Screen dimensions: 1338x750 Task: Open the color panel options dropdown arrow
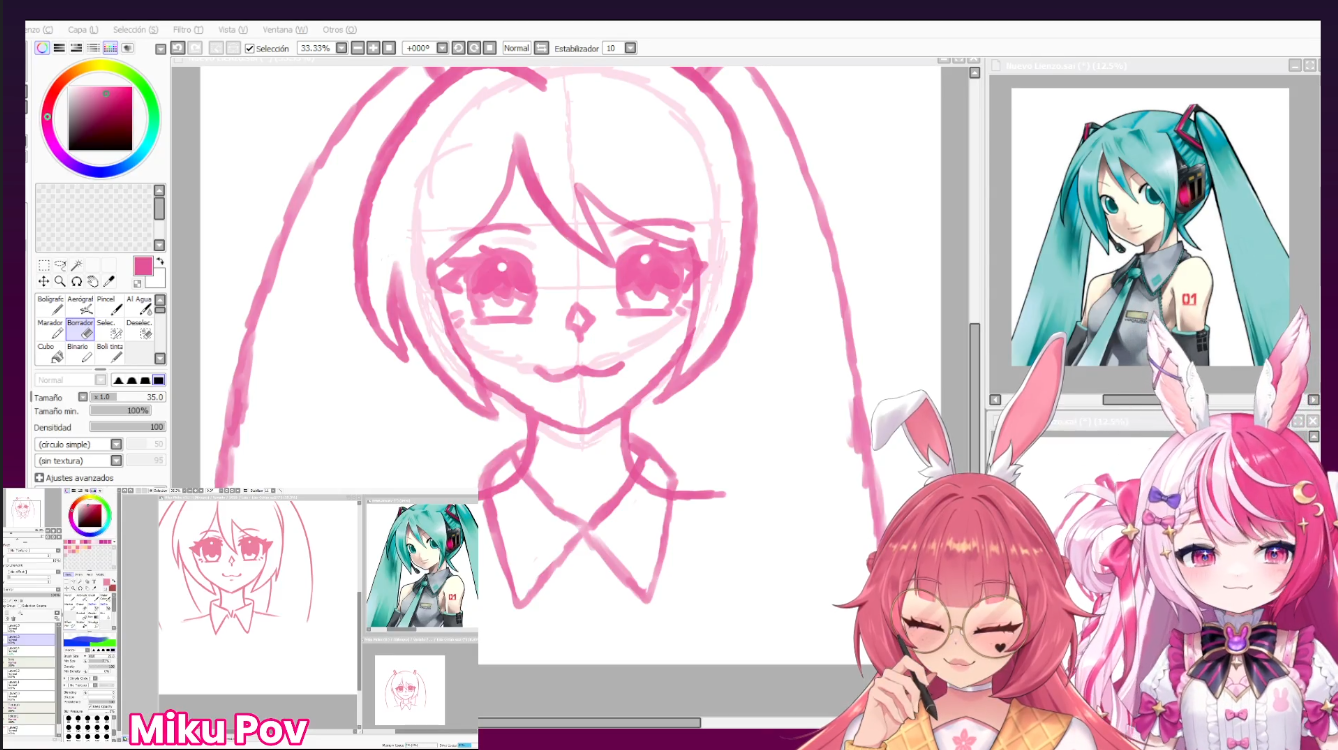pyautogui.click(x=160, y=49)
